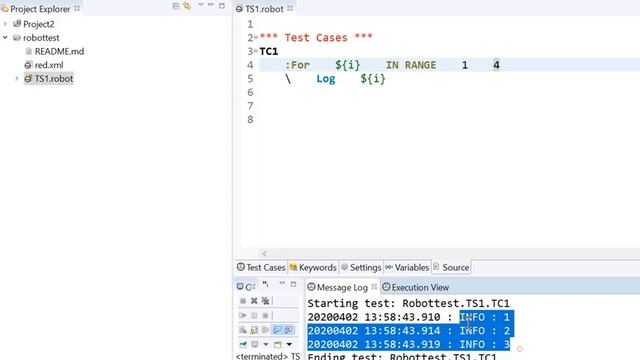Close the TS1.robot editor tab
The height and width of the screenshot is (360, 640).
290,8
